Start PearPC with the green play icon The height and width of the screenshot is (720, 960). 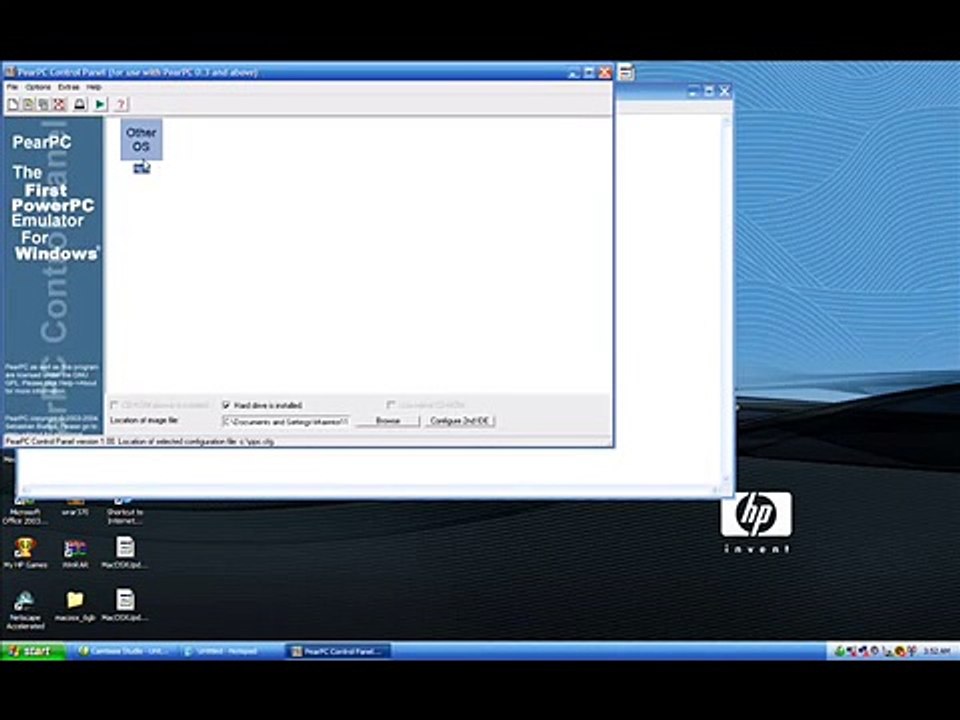tap(100, 105)
